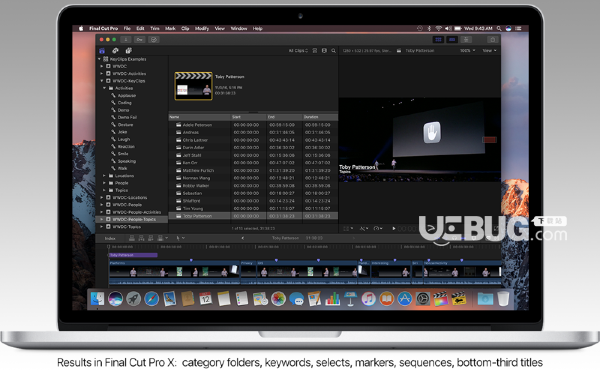Open the viewer View dropdown
This screenshot has height=375, width=600.
(x=489, y=51)
